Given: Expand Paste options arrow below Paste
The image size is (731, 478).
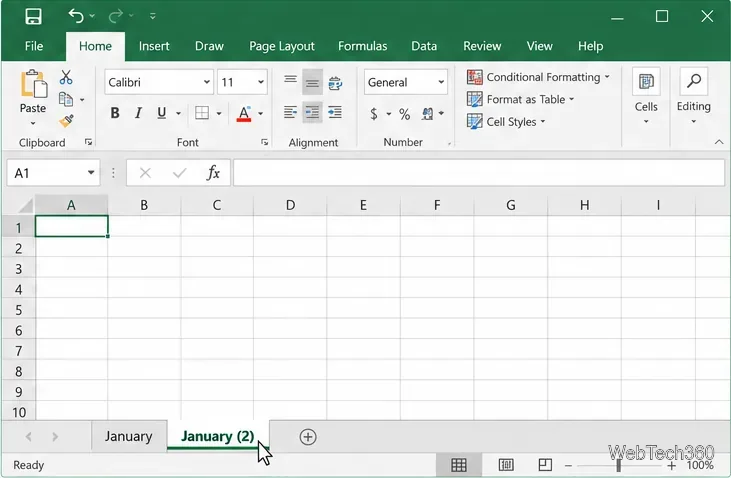Looking at the screenshot, I should point(33,124).
